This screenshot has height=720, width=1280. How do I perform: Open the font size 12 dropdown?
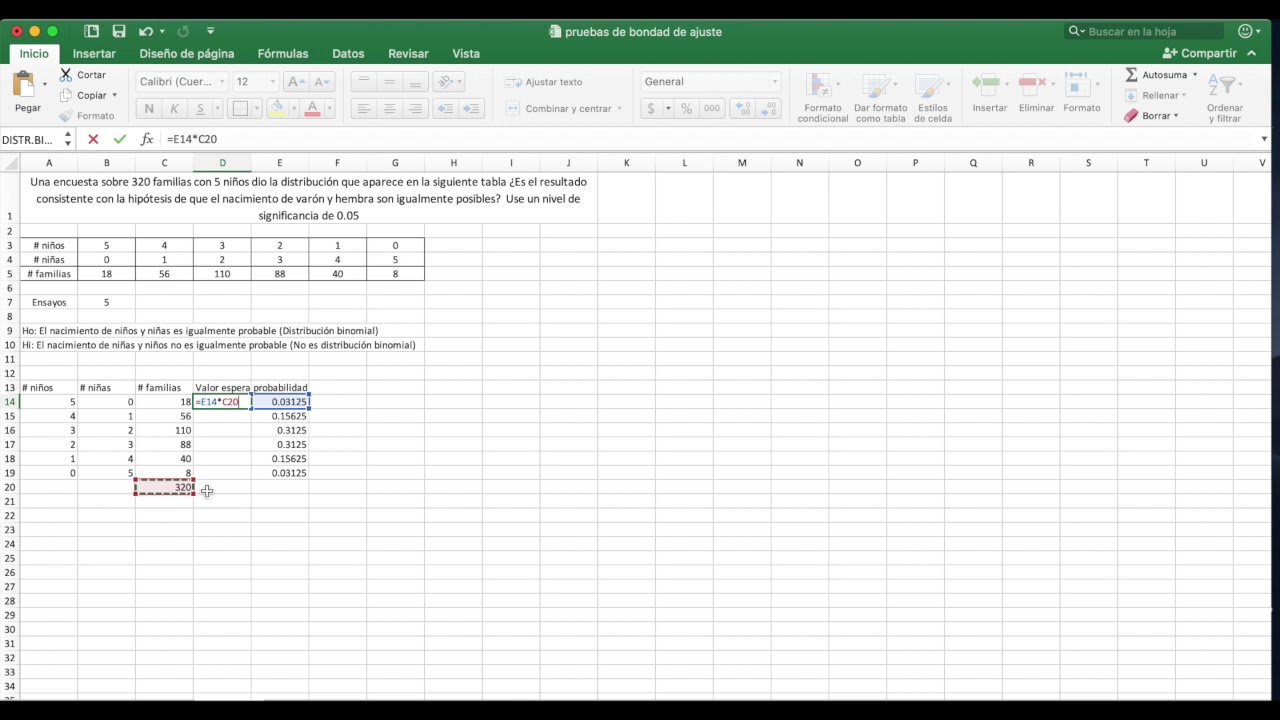point(272,82)
